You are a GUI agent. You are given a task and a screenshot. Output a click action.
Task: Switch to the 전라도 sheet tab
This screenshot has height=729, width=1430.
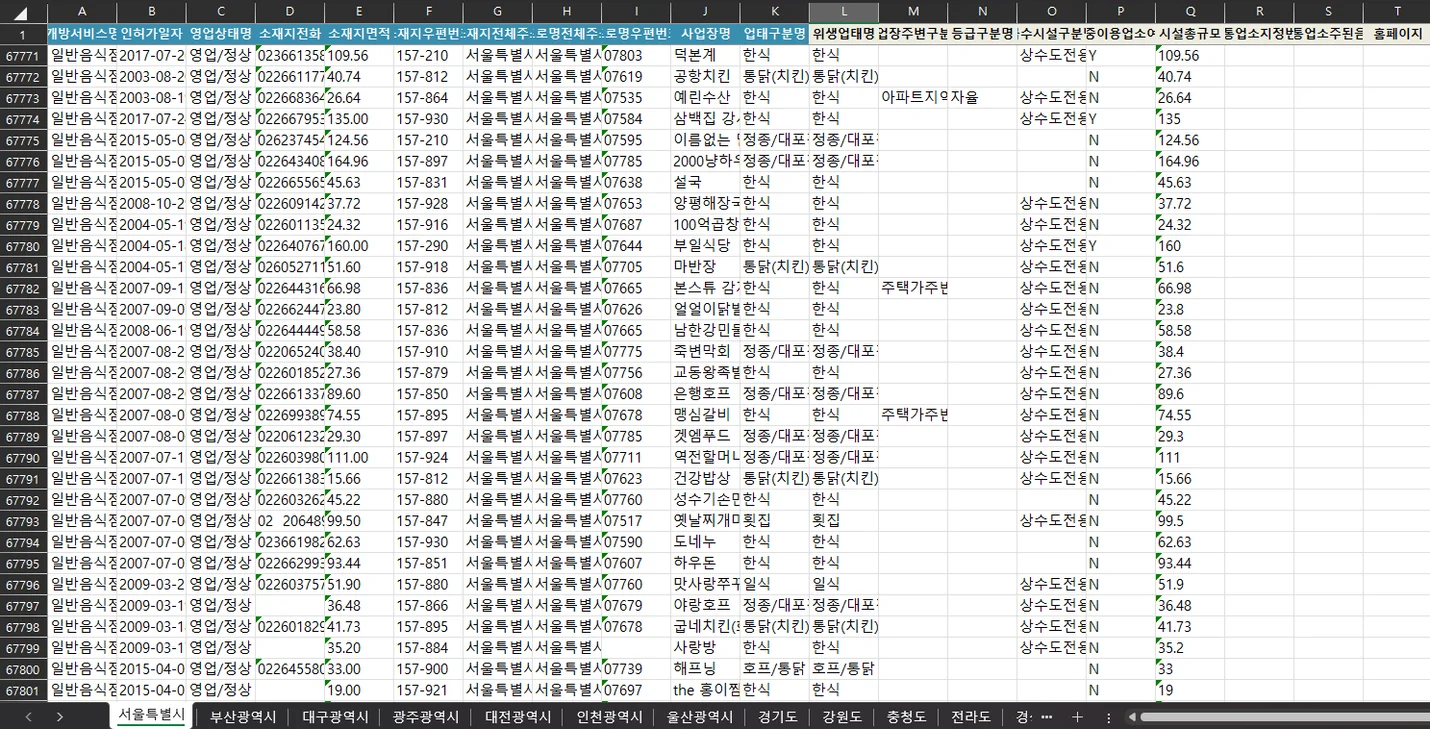click(971, 716)
